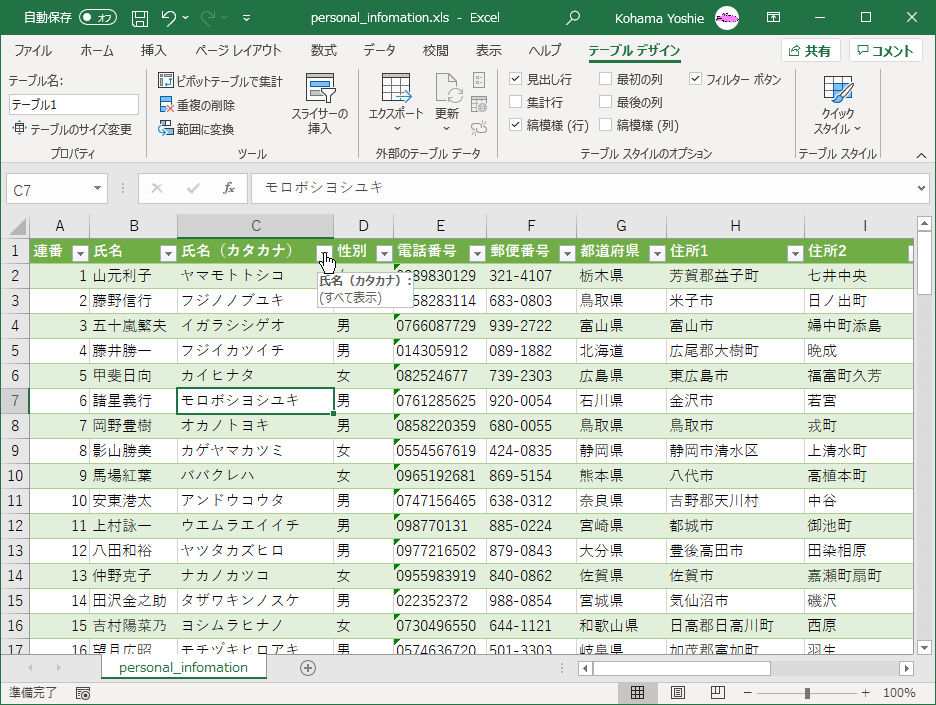Image resolution: width=936 pixels, height=705 pixels.
Task: Click the 共有 share button
Action: coord(810,51)
